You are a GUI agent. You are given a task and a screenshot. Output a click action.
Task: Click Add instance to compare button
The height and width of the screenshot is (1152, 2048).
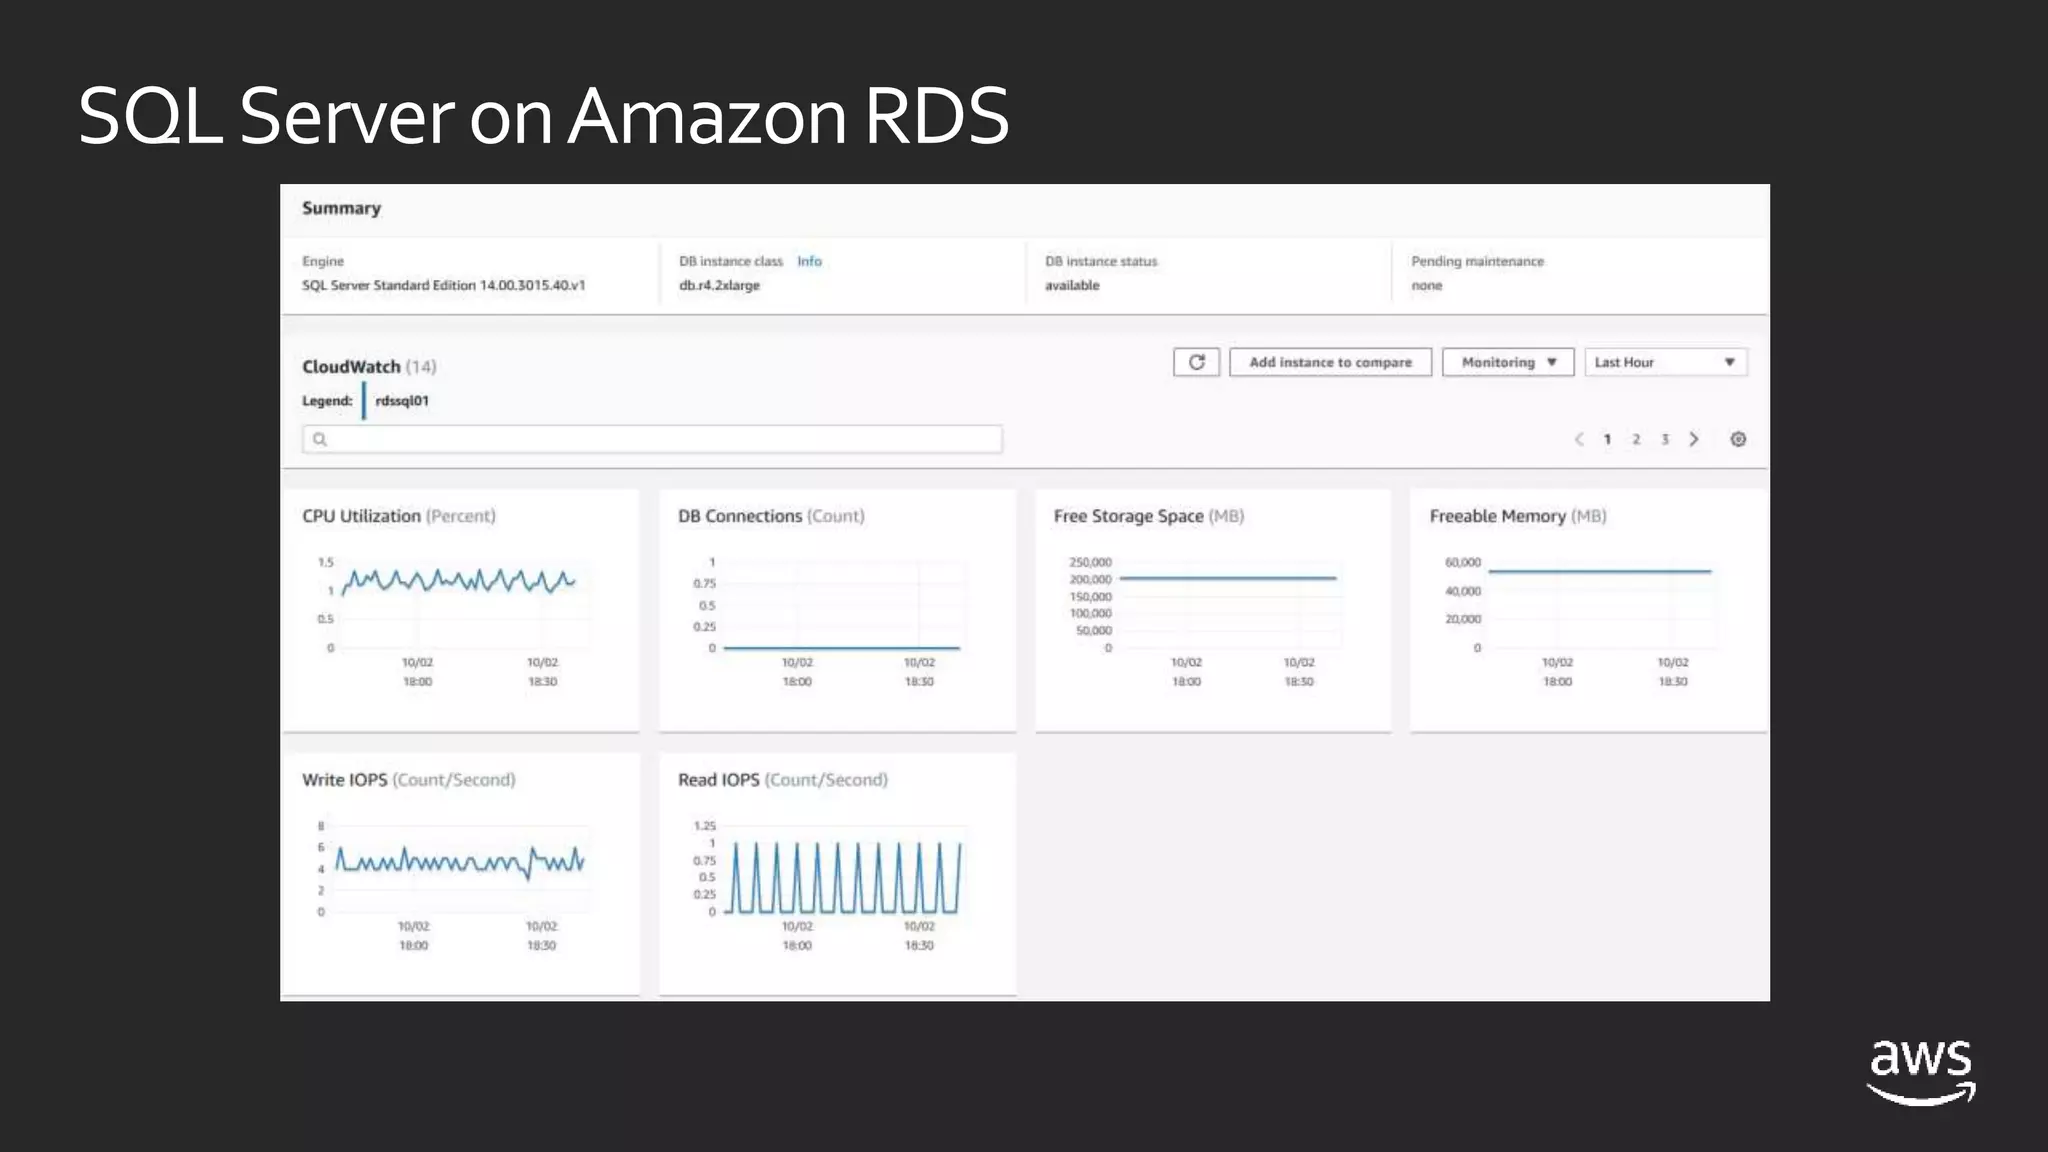[1330, 362]
